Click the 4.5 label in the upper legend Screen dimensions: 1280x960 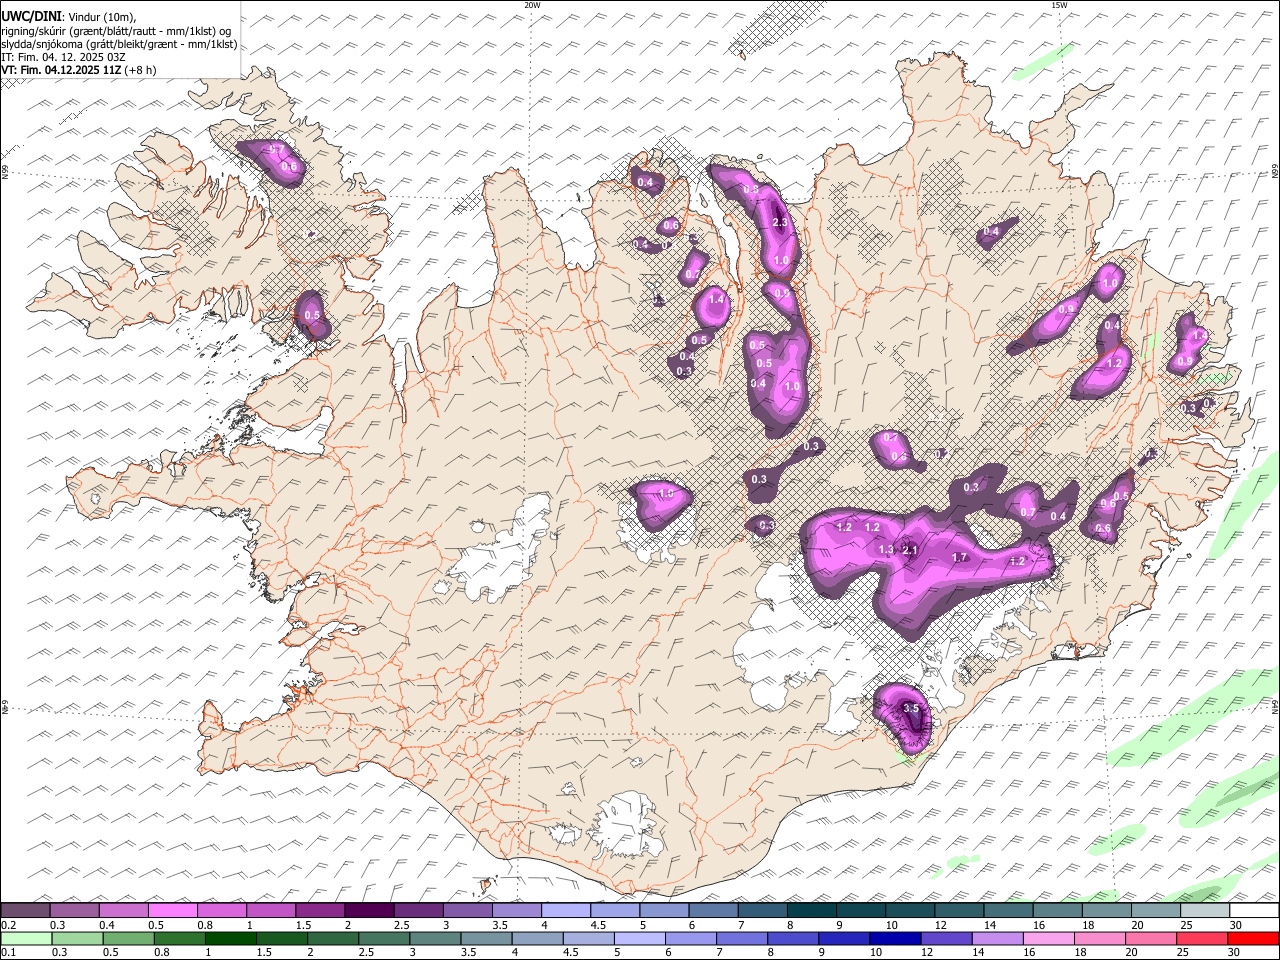pyautogui.click(x=598, y=925)
